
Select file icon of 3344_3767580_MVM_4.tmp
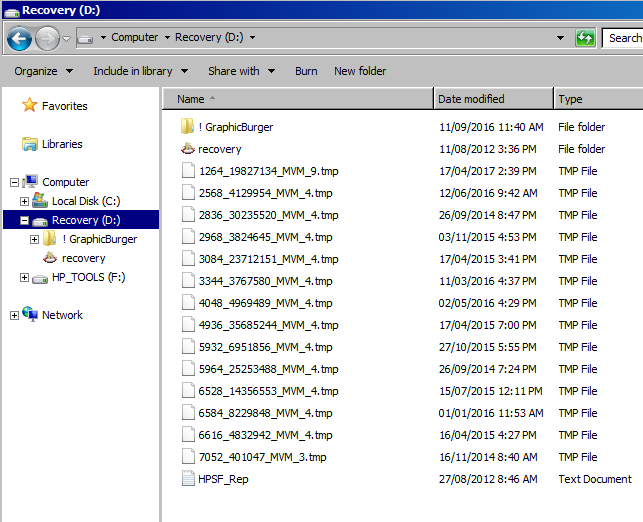point(188,280)
